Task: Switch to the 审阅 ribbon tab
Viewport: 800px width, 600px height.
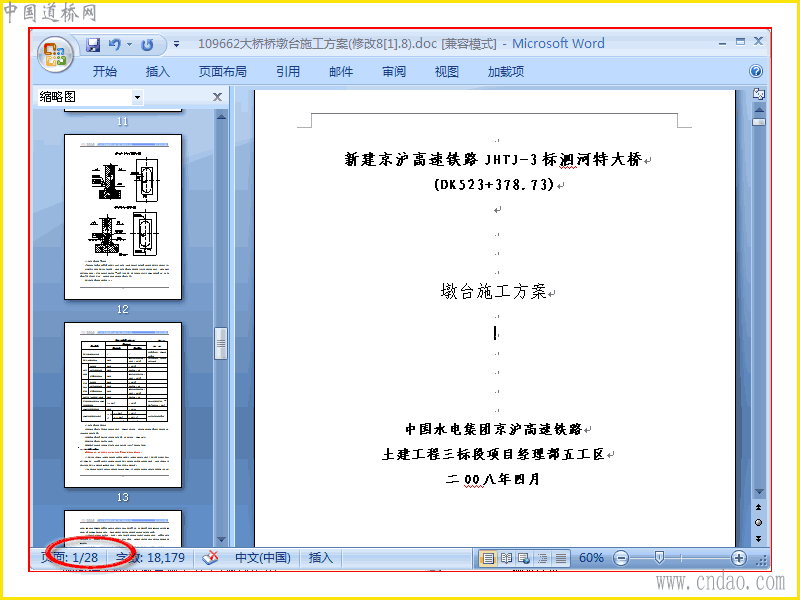Action: coord(394,71)
